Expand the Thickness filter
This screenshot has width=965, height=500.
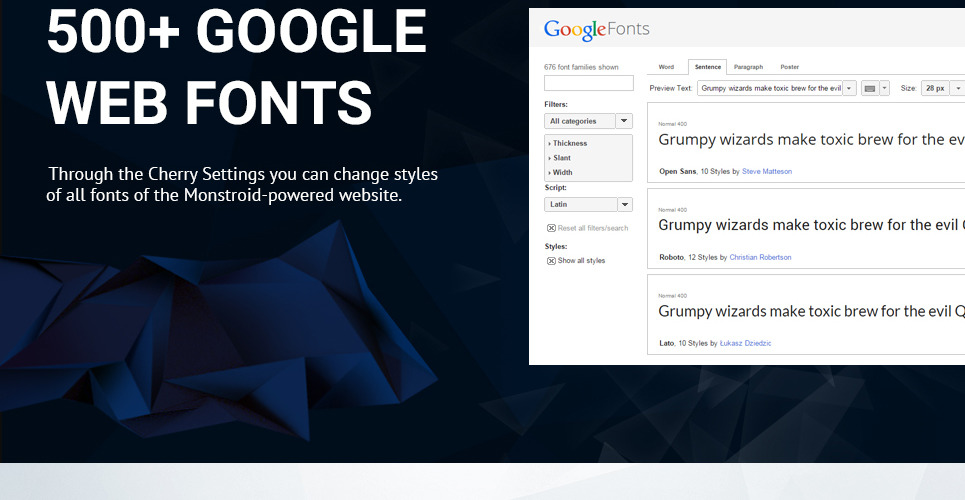pyautogui.click(x=569, y=143)
